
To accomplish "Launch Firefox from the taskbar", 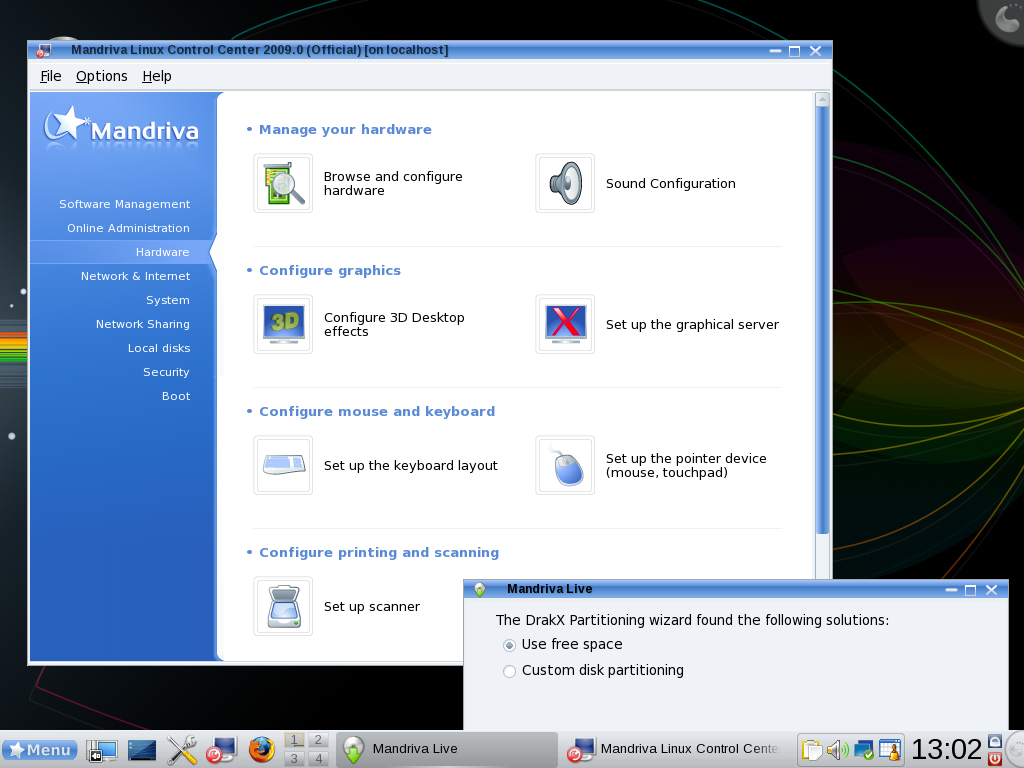I will point(261,750).
